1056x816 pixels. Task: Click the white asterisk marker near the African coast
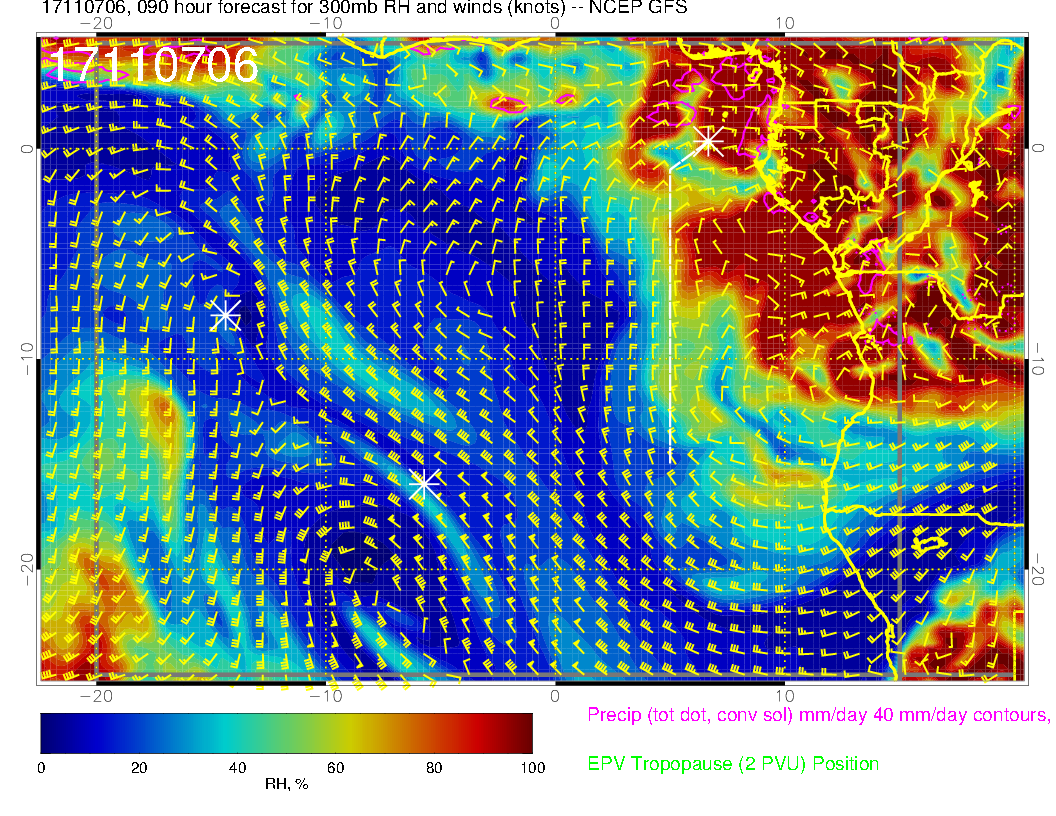pyautogui.click(x=709, y=141)
